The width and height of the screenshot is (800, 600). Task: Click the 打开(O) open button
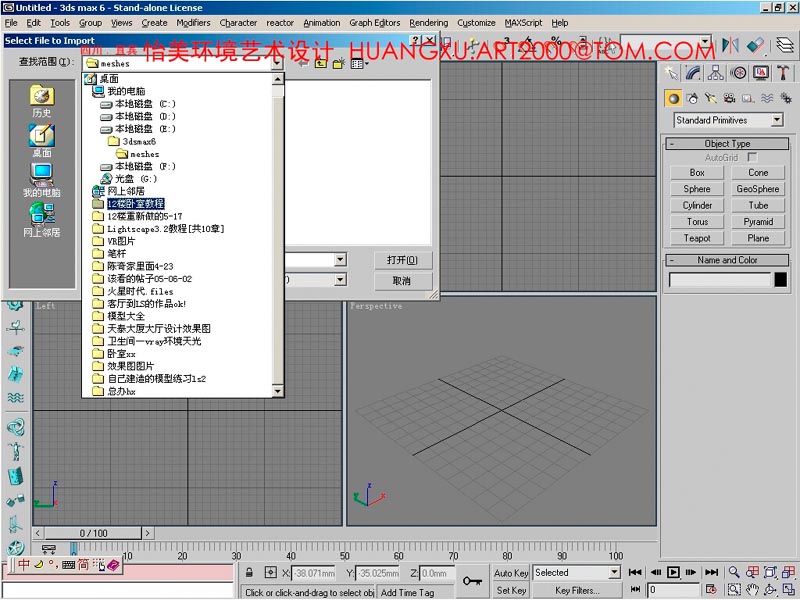click(x=403, y=260)
